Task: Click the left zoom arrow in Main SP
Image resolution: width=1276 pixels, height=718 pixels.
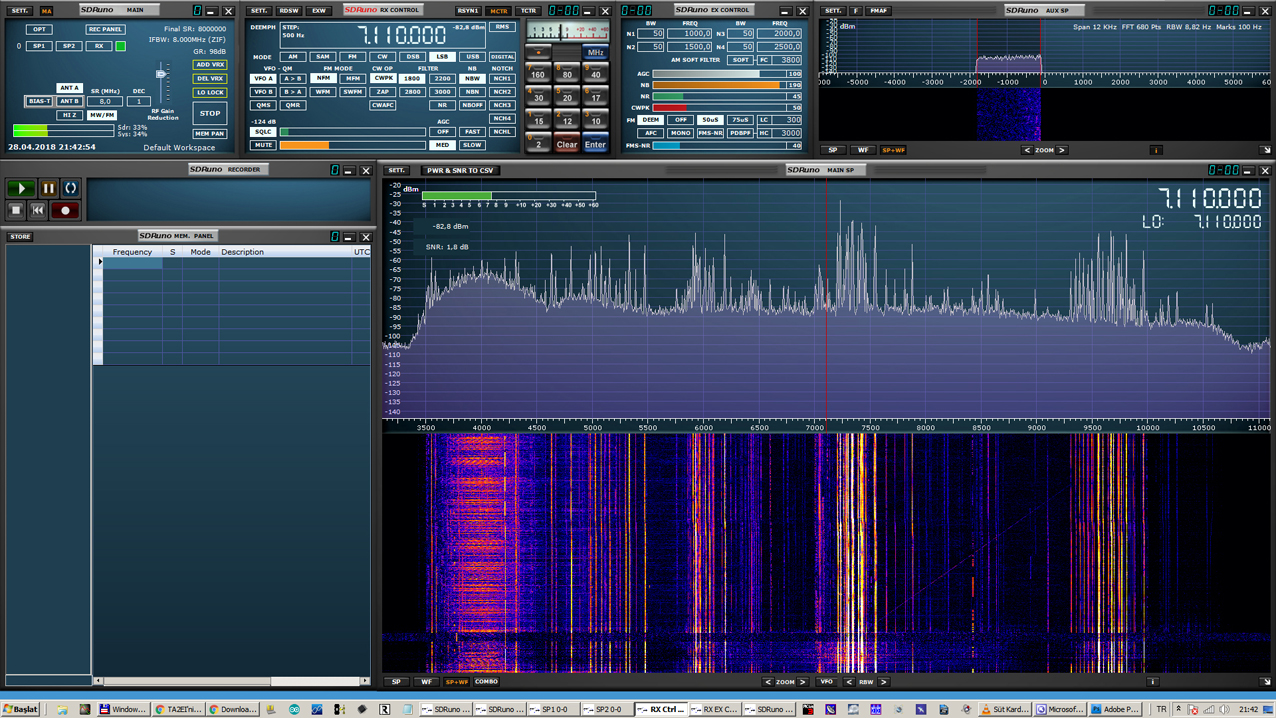Action: point(767,682)
